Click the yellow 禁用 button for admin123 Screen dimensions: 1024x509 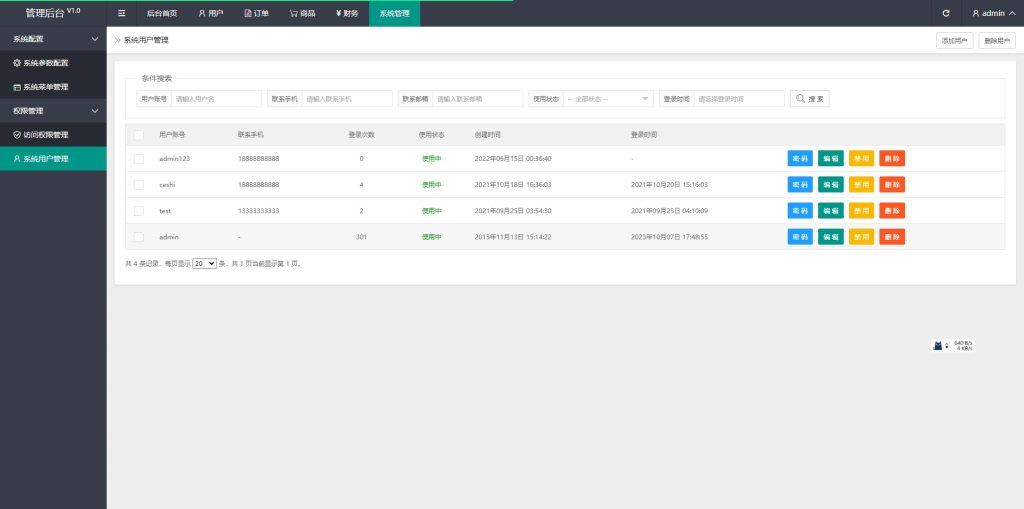861,159
